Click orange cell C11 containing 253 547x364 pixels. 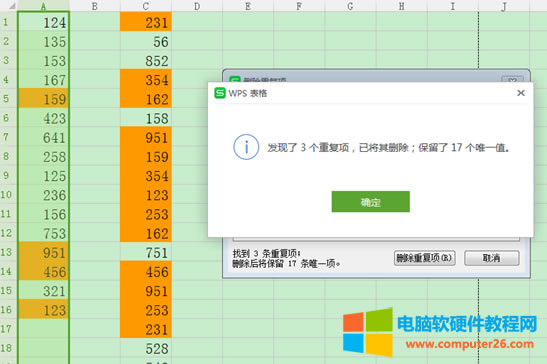point(146,214)
